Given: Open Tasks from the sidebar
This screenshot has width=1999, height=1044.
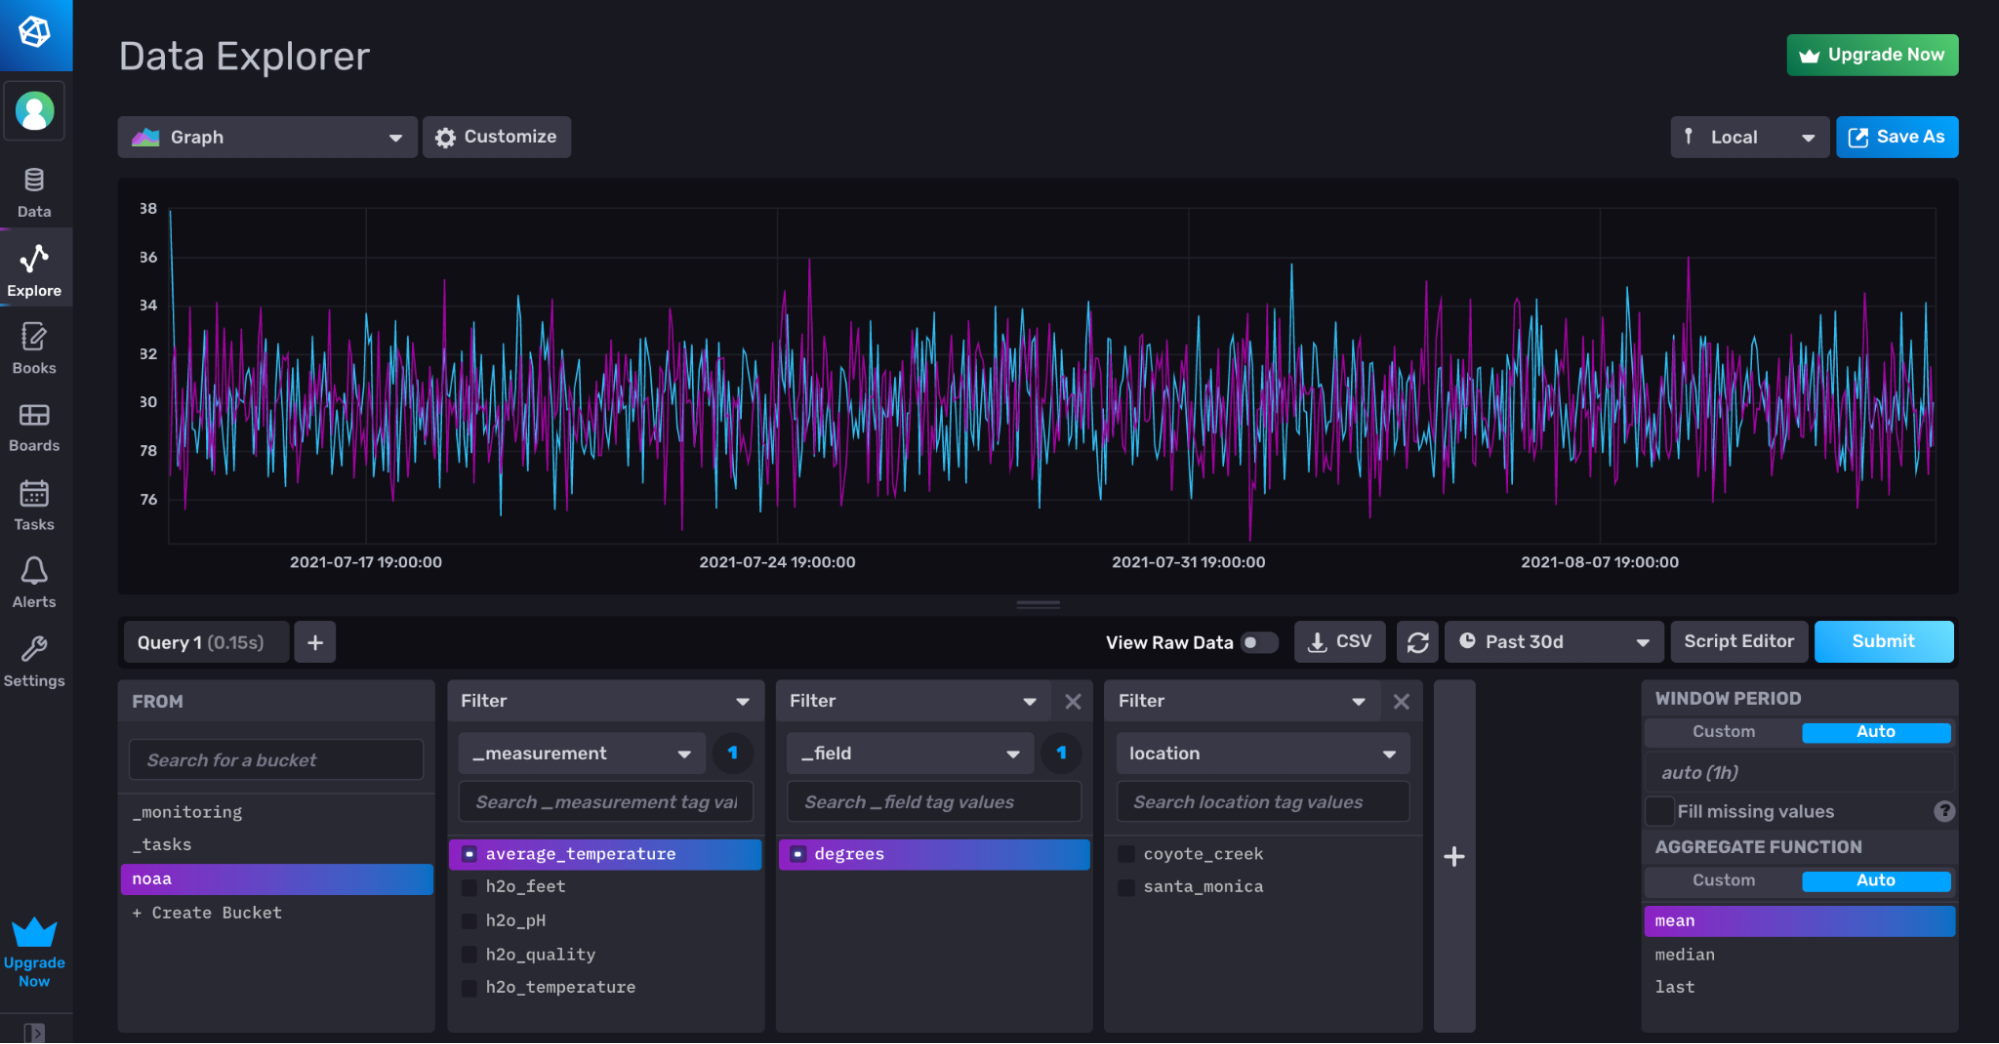Looking at the screenshot, I should [34, 505].
